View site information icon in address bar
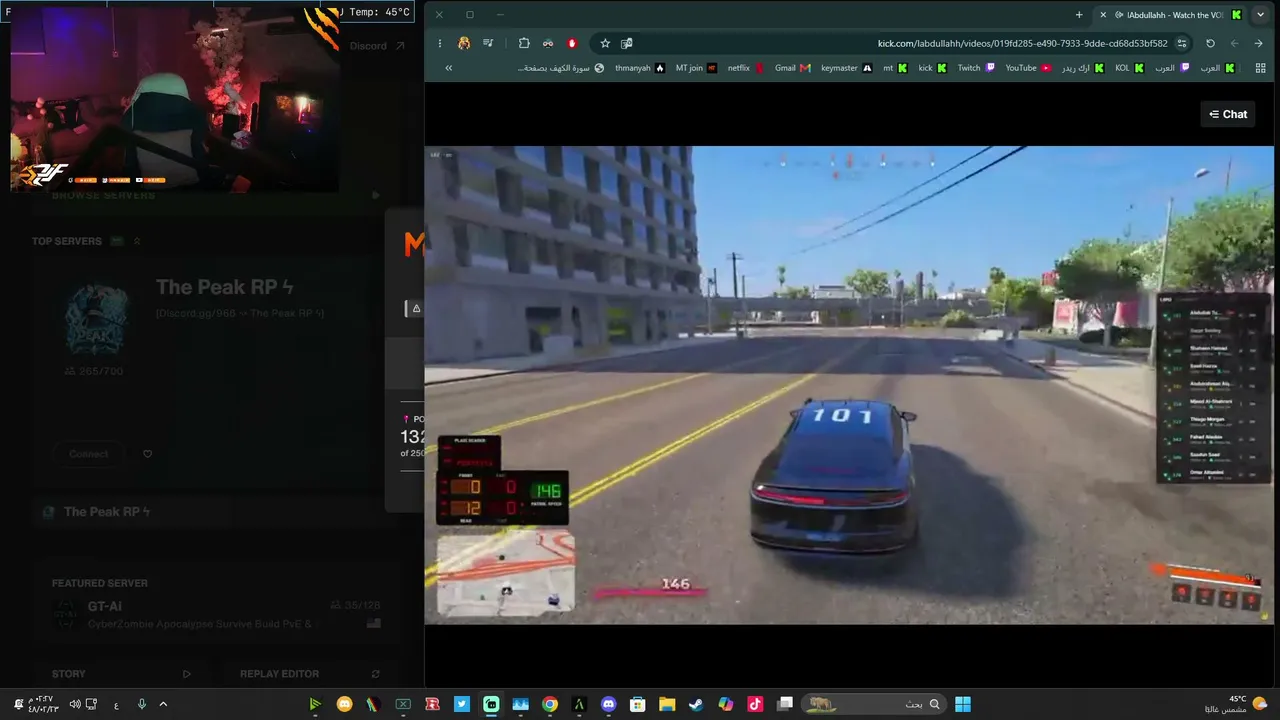 pyautogui.click(x=1182, y=43)
